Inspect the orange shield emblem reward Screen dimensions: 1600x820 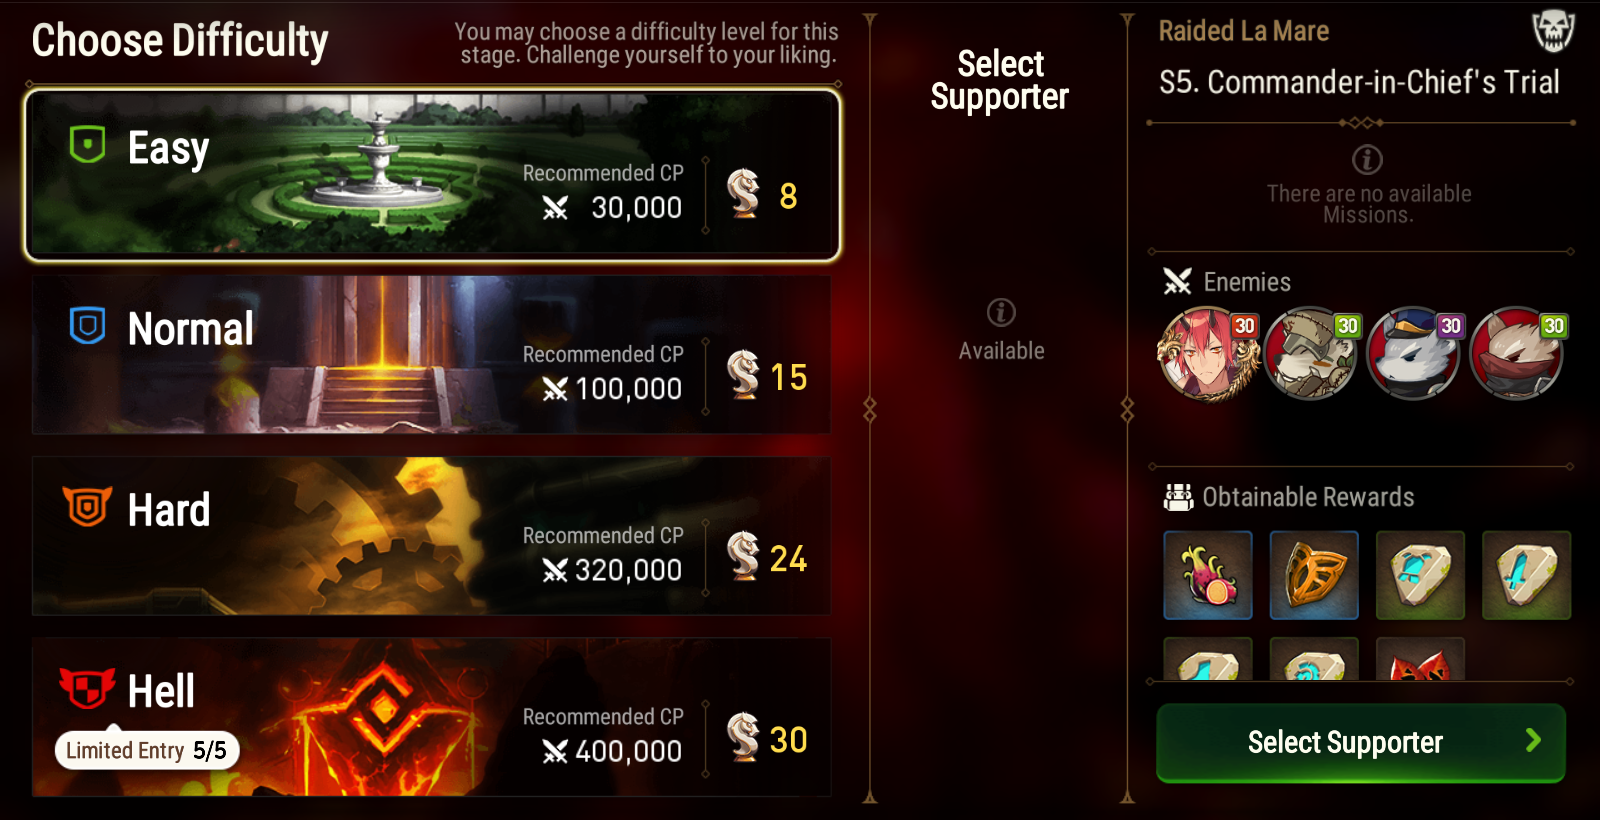point(1314,575)
